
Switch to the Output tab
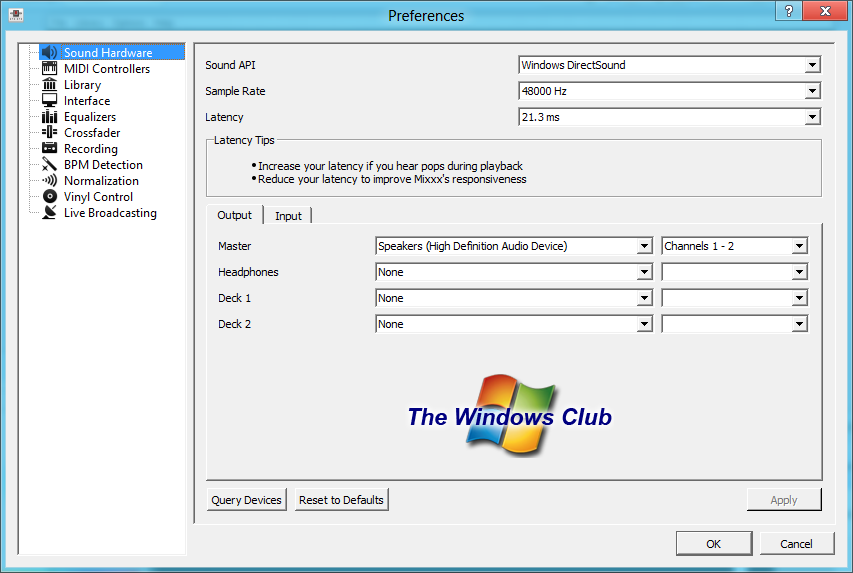pos(234,215)
